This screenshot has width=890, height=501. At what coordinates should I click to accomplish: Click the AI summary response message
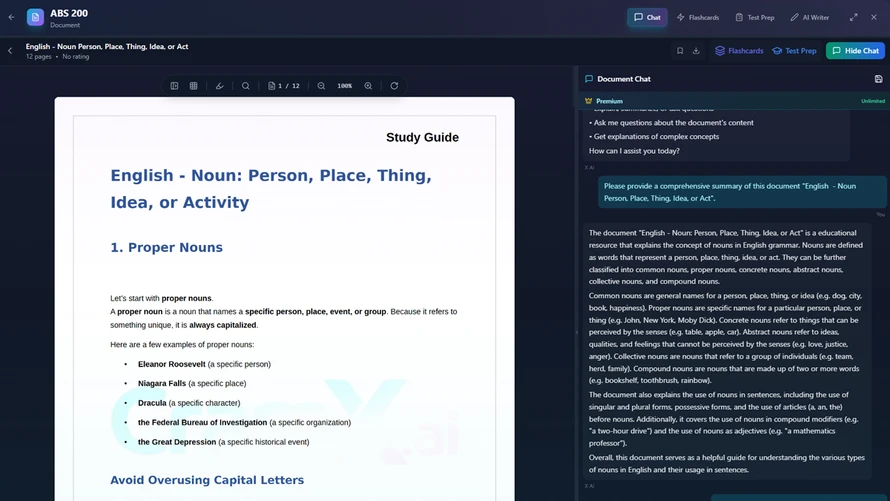pyautogui.click(x=727, y=351)
